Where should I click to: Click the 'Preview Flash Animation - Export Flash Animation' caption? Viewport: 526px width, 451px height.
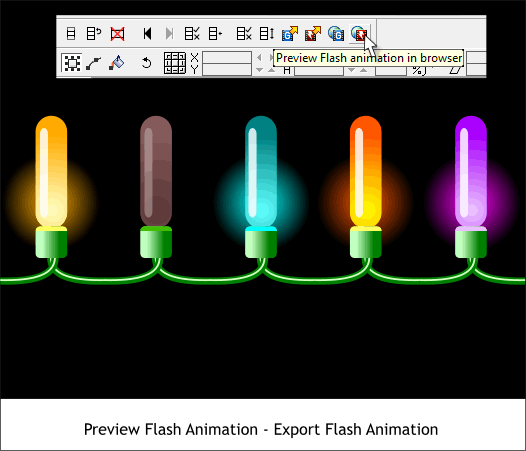pos(261,430)
